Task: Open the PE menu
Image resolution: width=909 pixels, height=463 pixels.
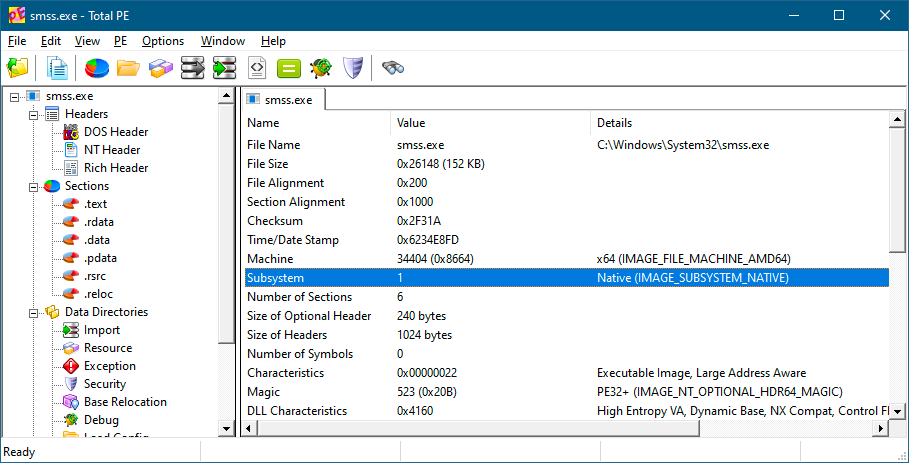Action: click(x=121, y=41)
